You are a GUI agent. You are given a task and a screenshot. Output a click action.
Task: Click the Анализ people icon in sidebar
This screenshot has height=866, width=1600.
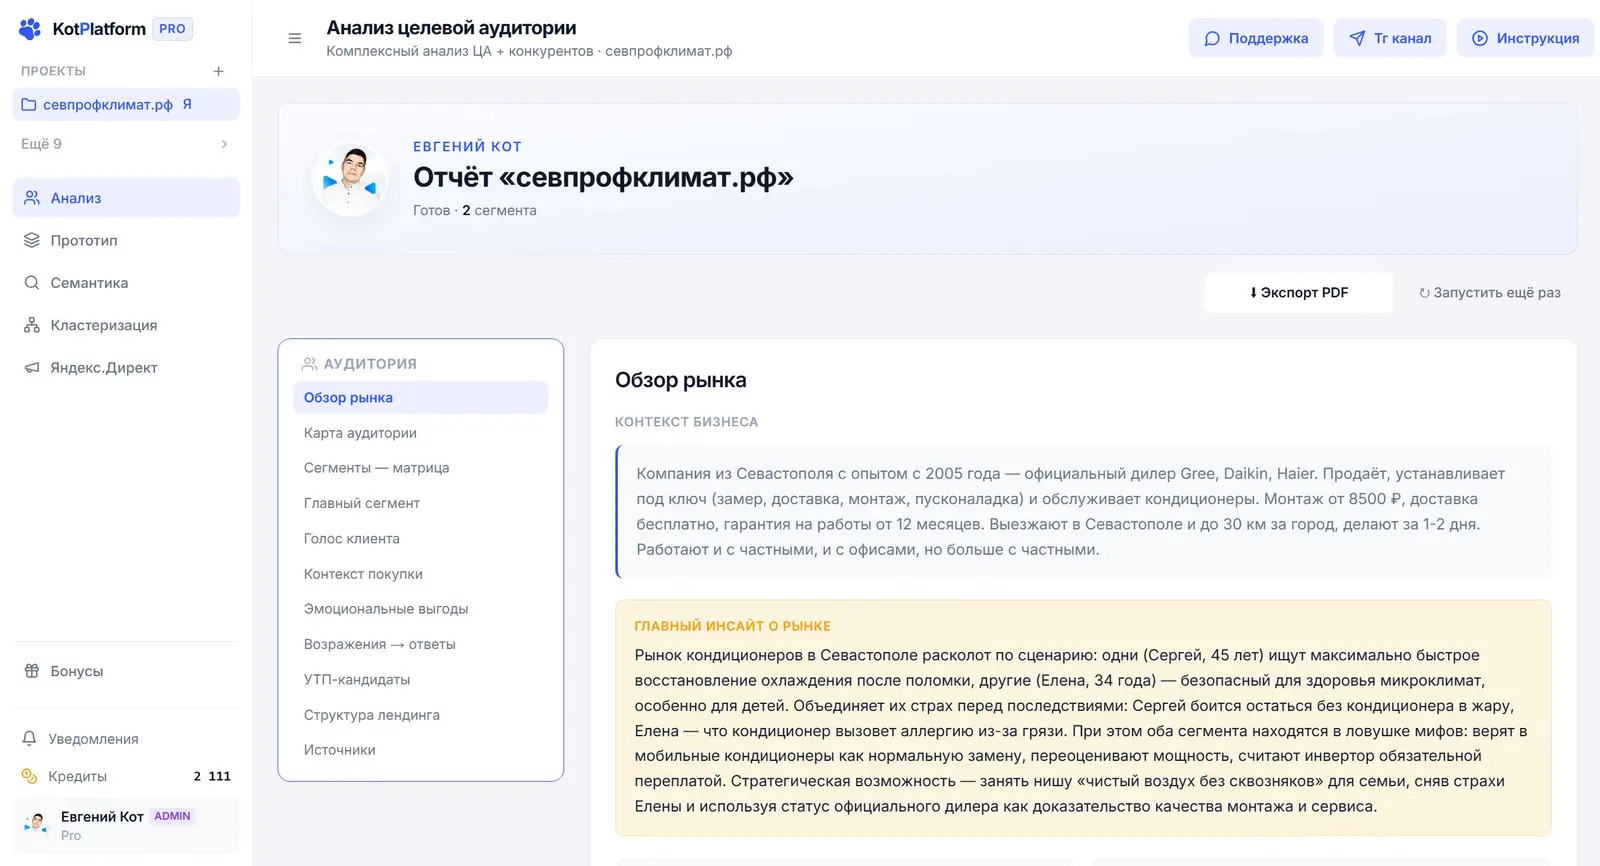[32, 198]
